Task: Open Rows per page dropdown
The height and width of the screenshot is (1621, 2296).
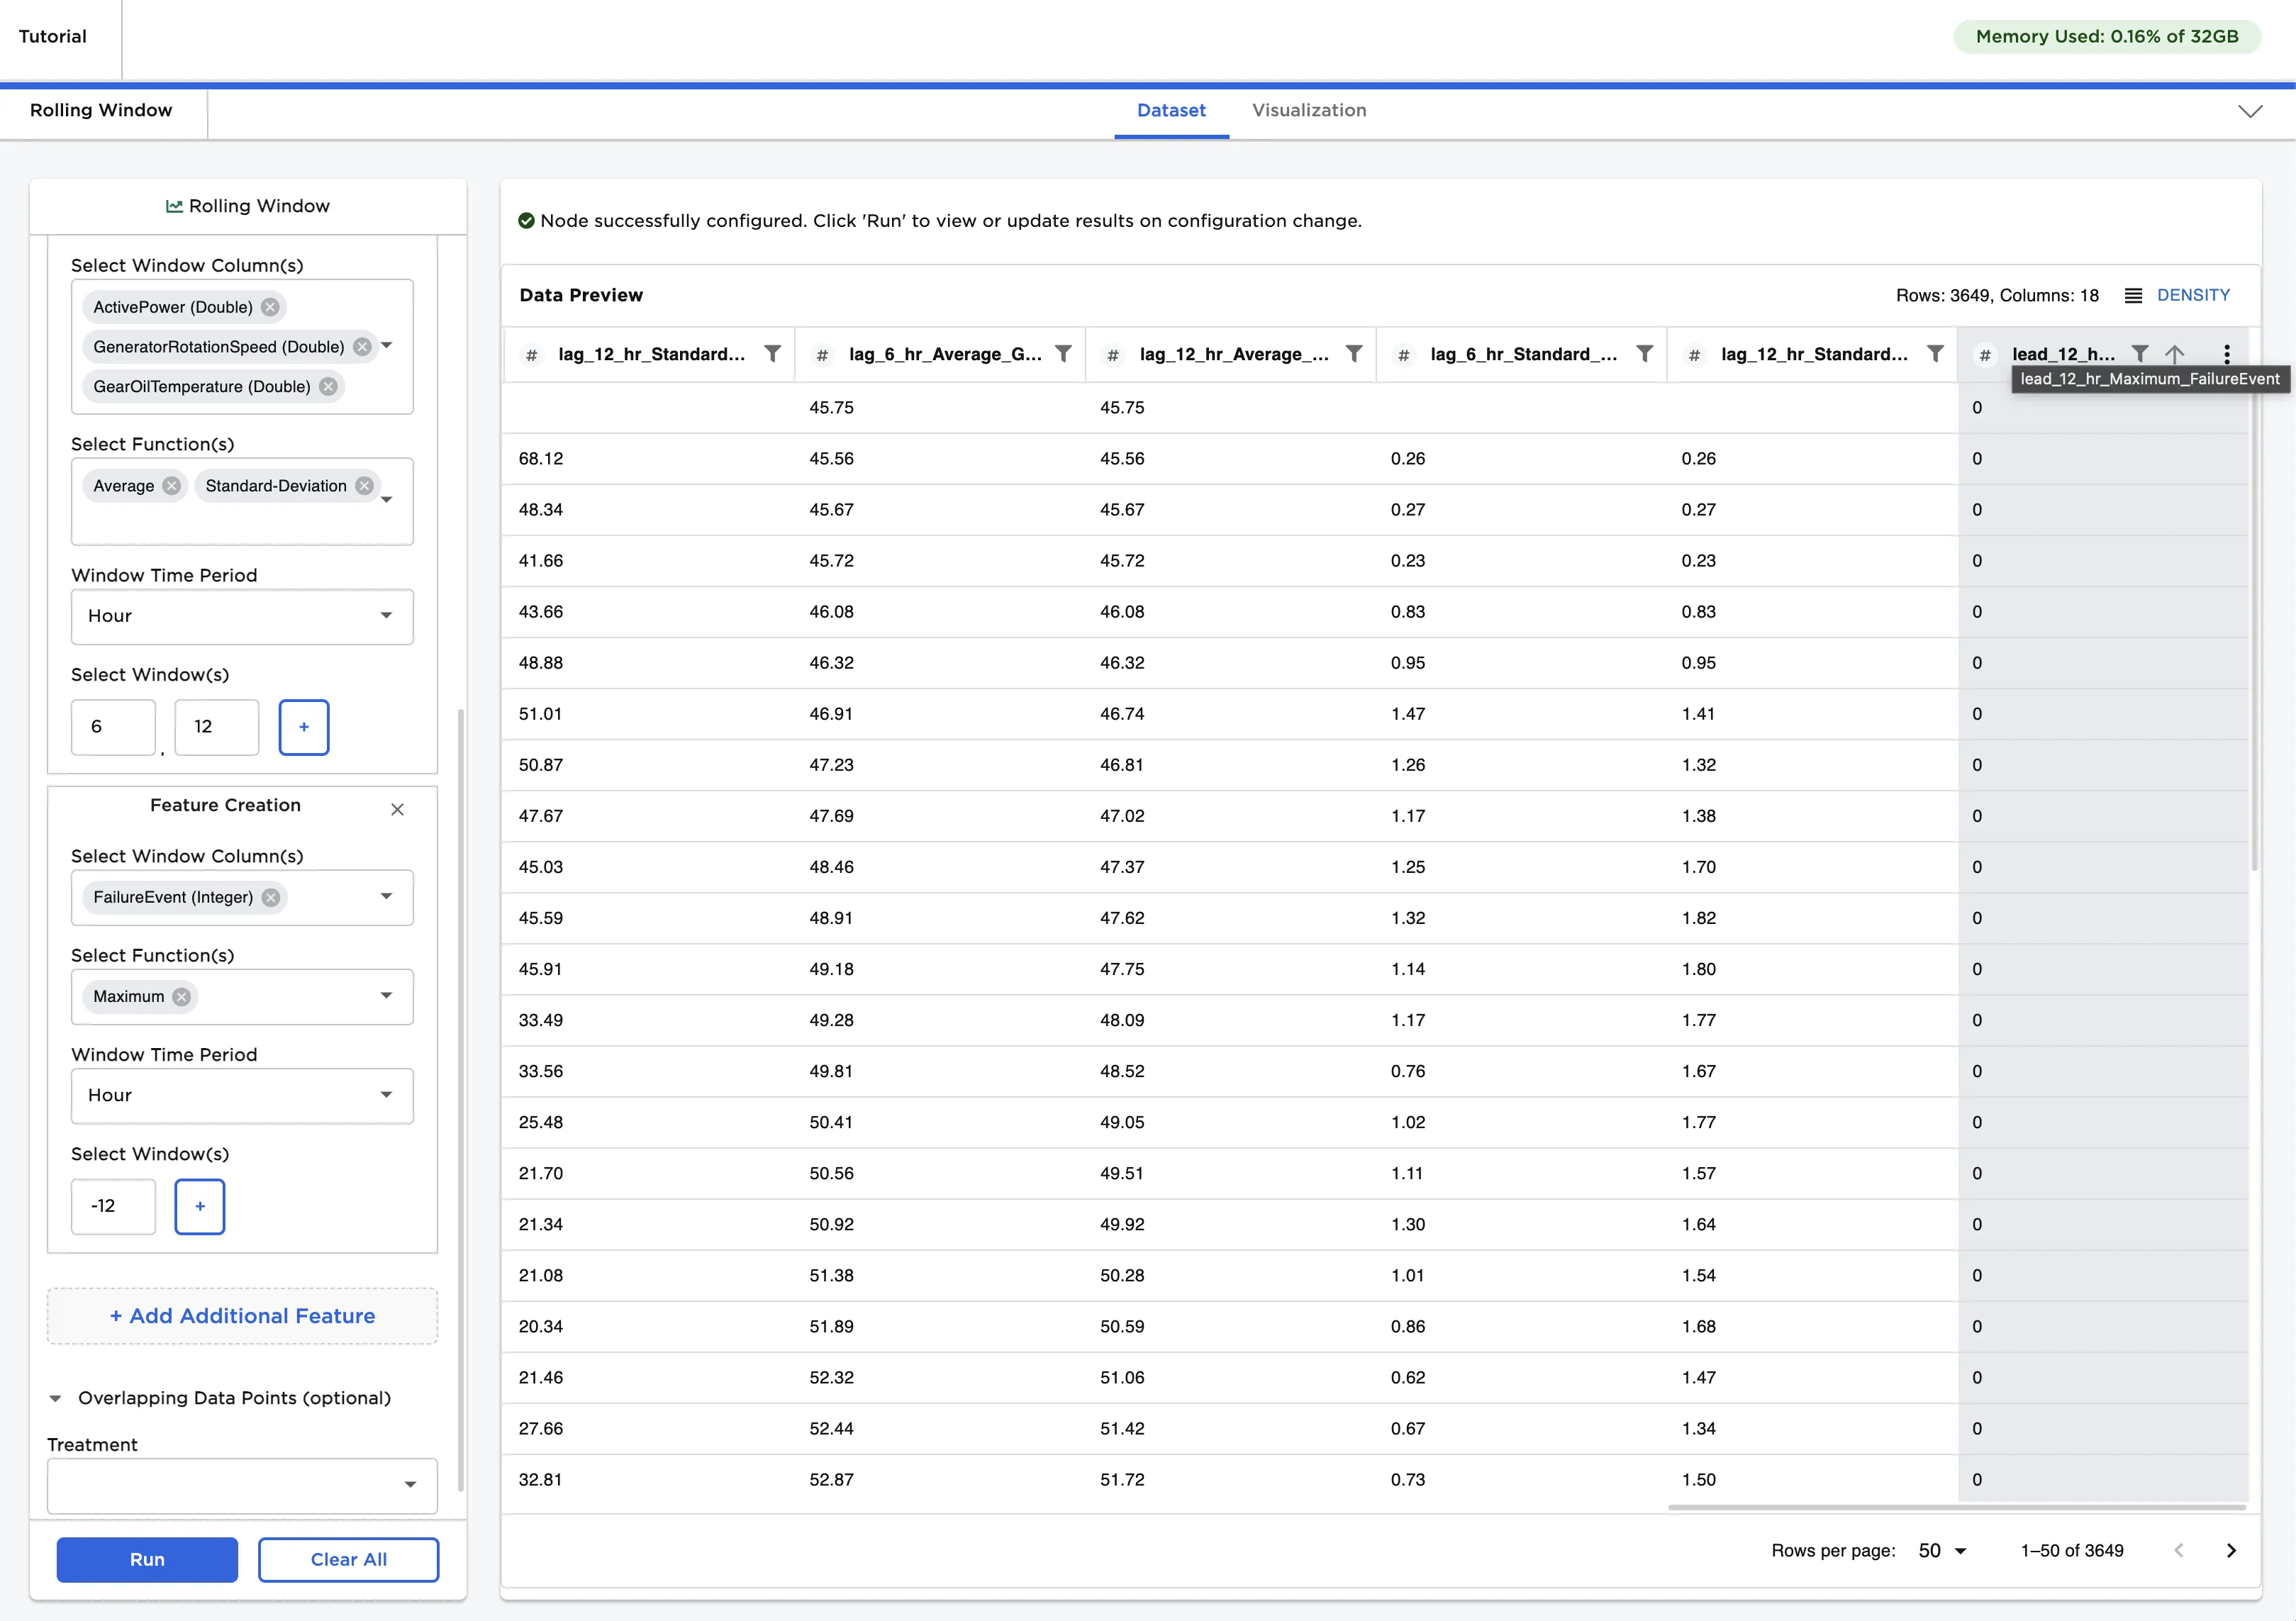Action: [1942, 1550]
